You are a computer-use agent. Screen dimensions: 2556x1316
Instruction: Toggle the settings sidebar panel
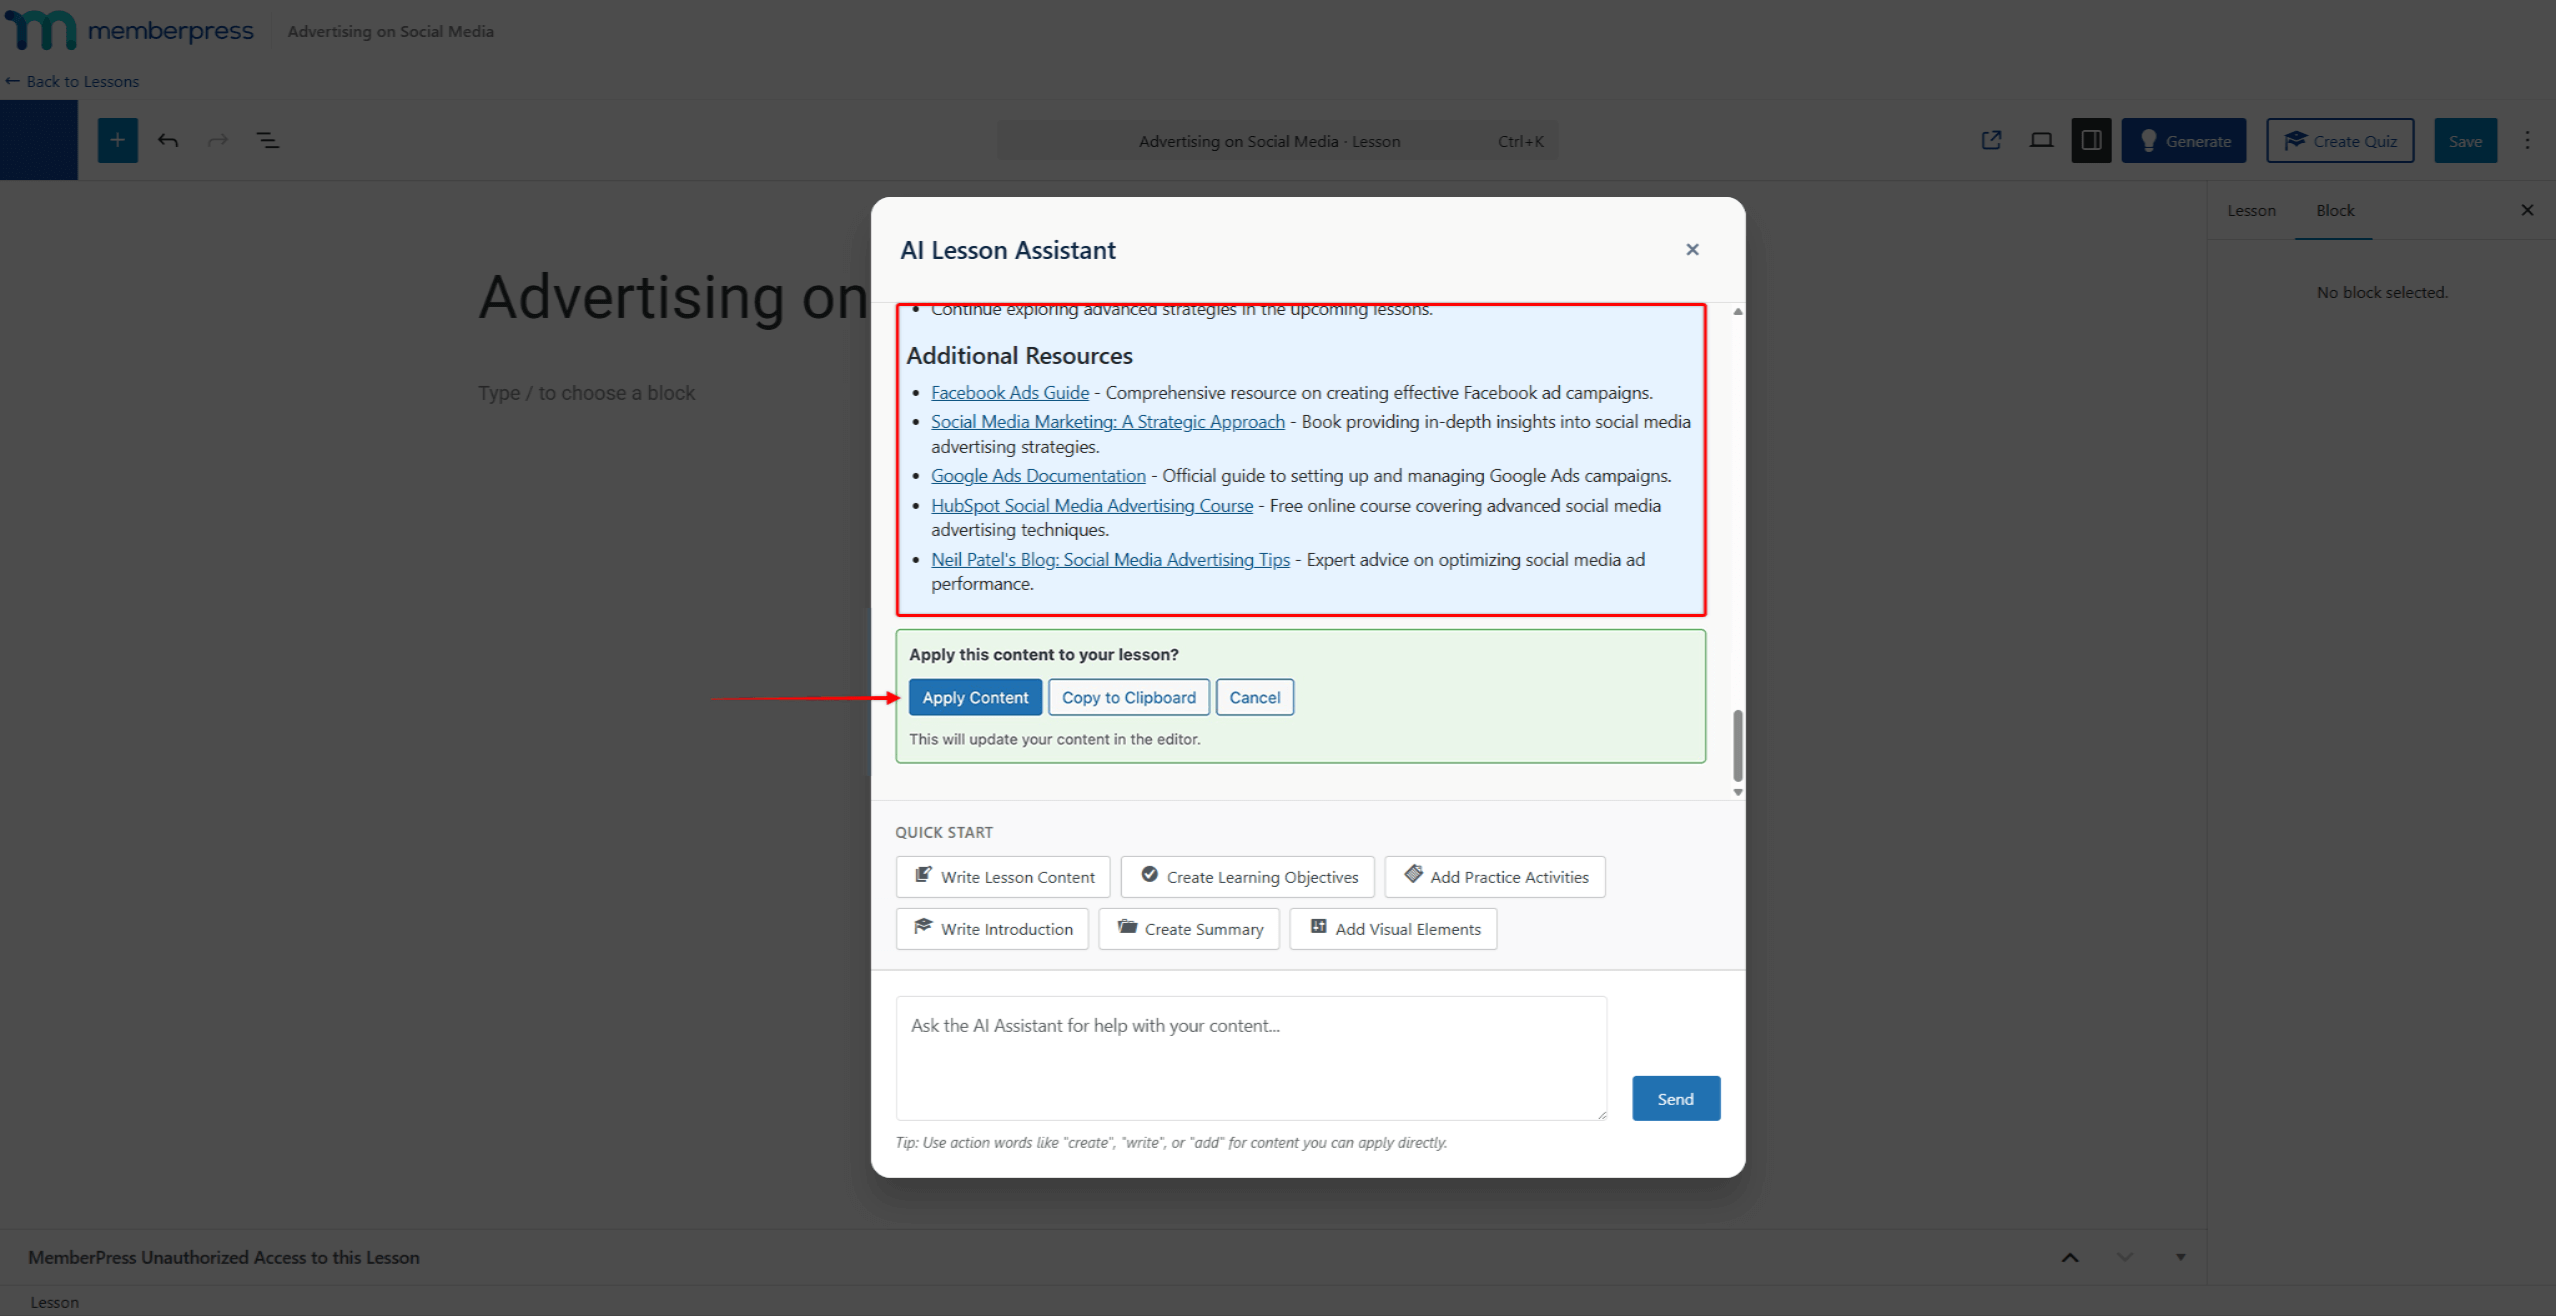click(2090, 140)
